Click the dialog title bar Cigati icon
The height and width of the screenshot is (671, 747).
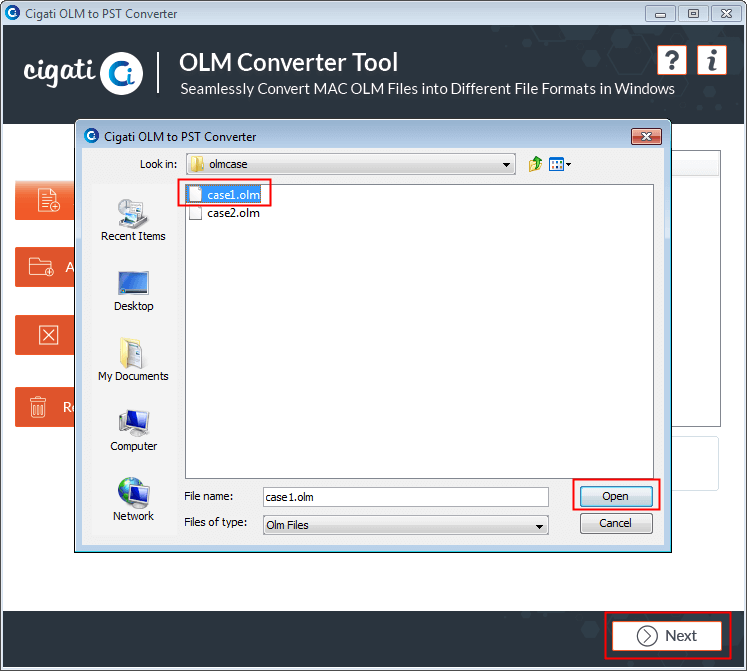pos(91,136)
